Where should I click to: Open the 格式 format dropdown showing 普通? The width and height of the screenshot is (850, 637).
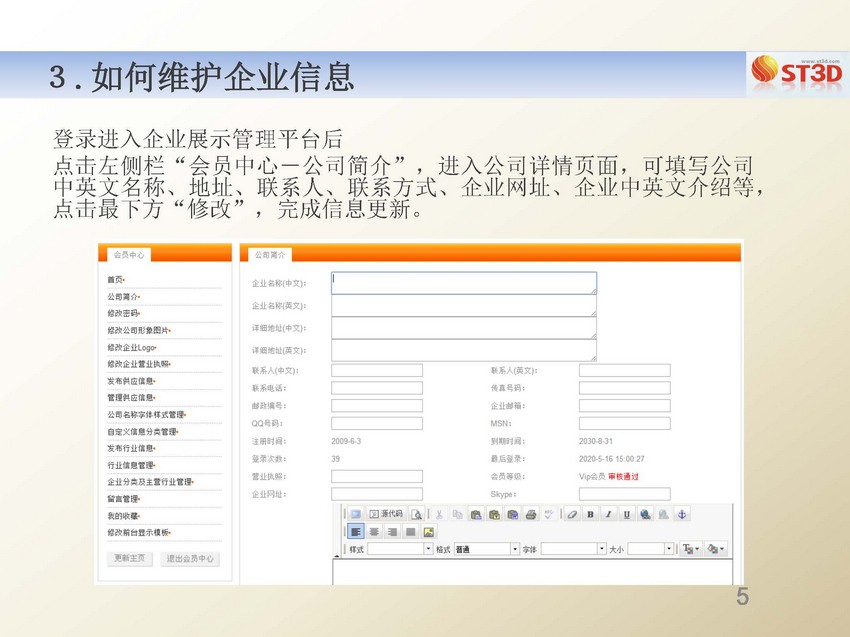(515, 549)
